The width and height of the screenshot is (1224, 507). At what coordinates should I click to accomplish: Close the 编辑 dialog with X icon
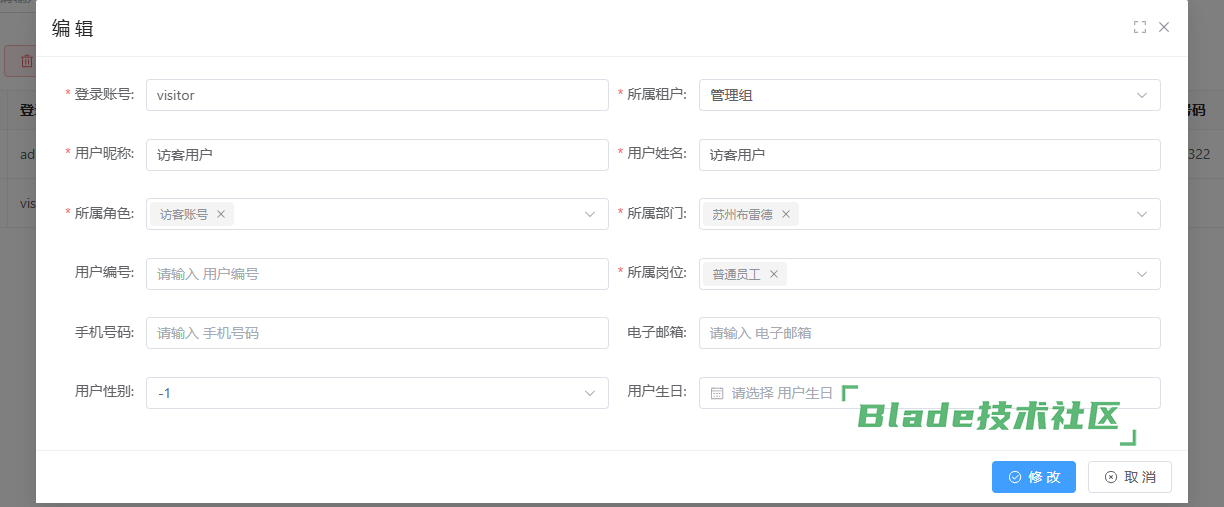[x=1164, y=28]
